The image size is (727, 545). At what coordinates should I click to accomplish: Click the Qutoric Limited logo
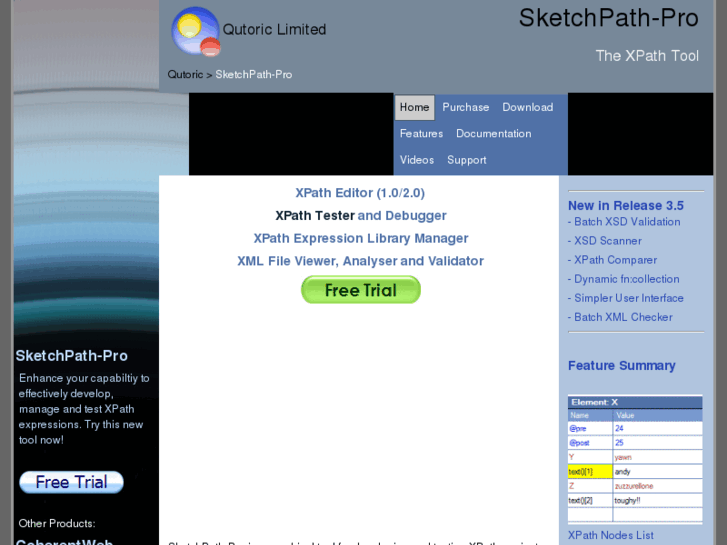point(196,32)
